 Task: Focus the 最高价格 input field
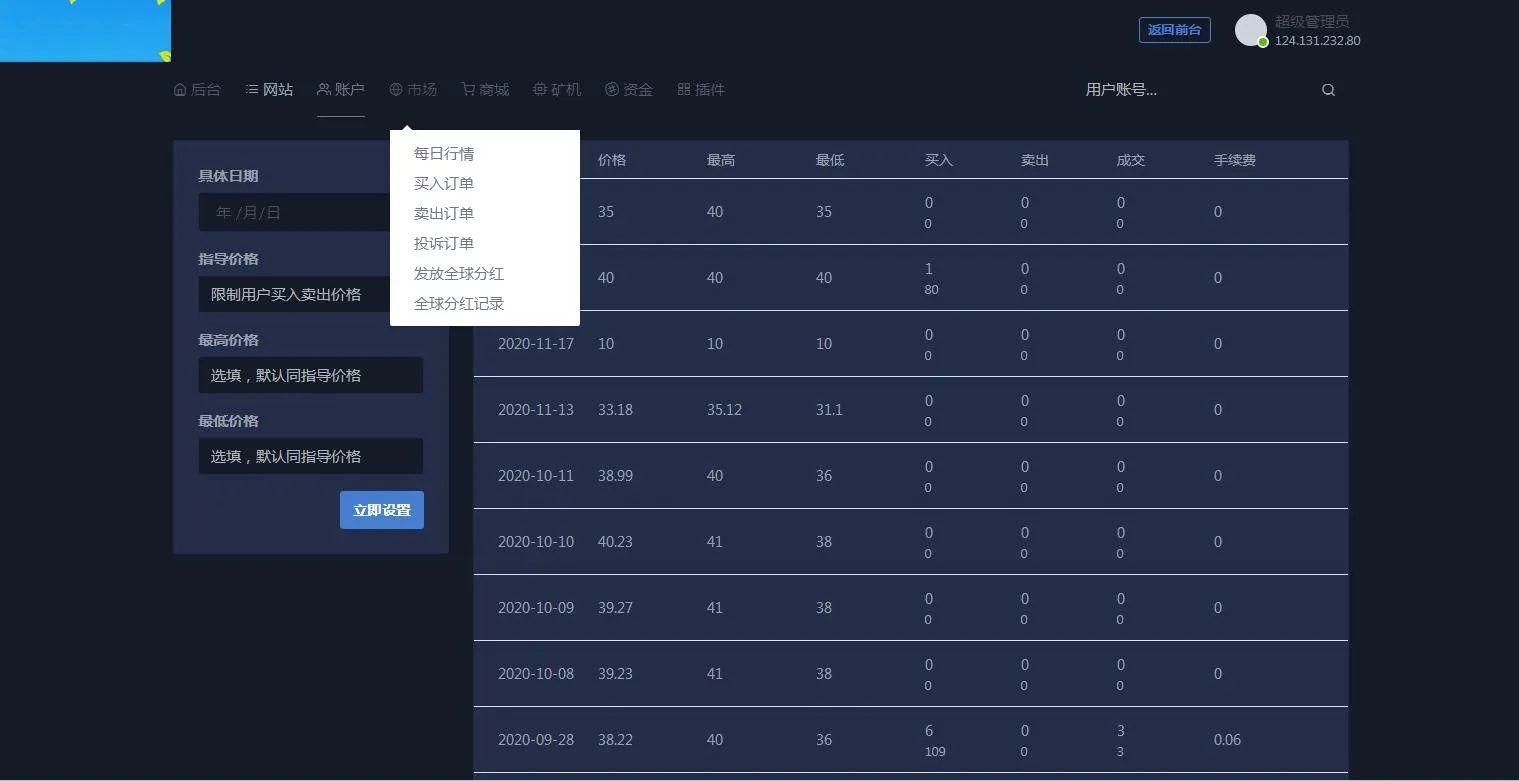(311, 375)
